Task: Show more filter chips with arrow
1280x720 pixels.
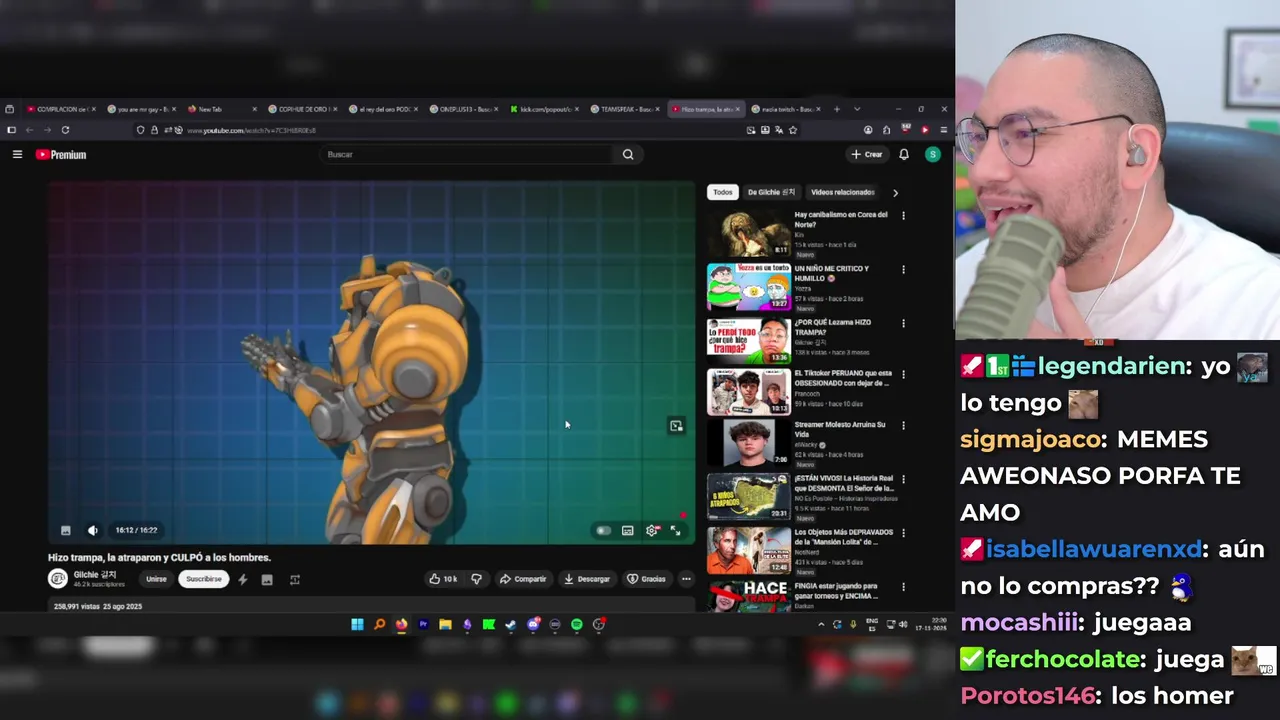Action: [x=895, y=192]
